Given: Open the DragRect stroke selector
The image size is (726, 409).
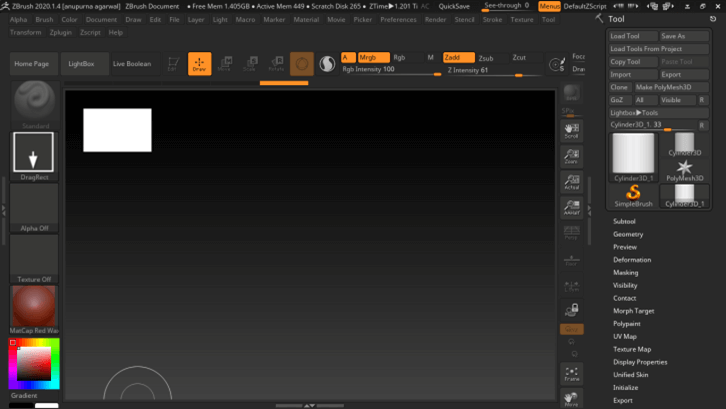Looking at the screenshot, I should point(34,156).
